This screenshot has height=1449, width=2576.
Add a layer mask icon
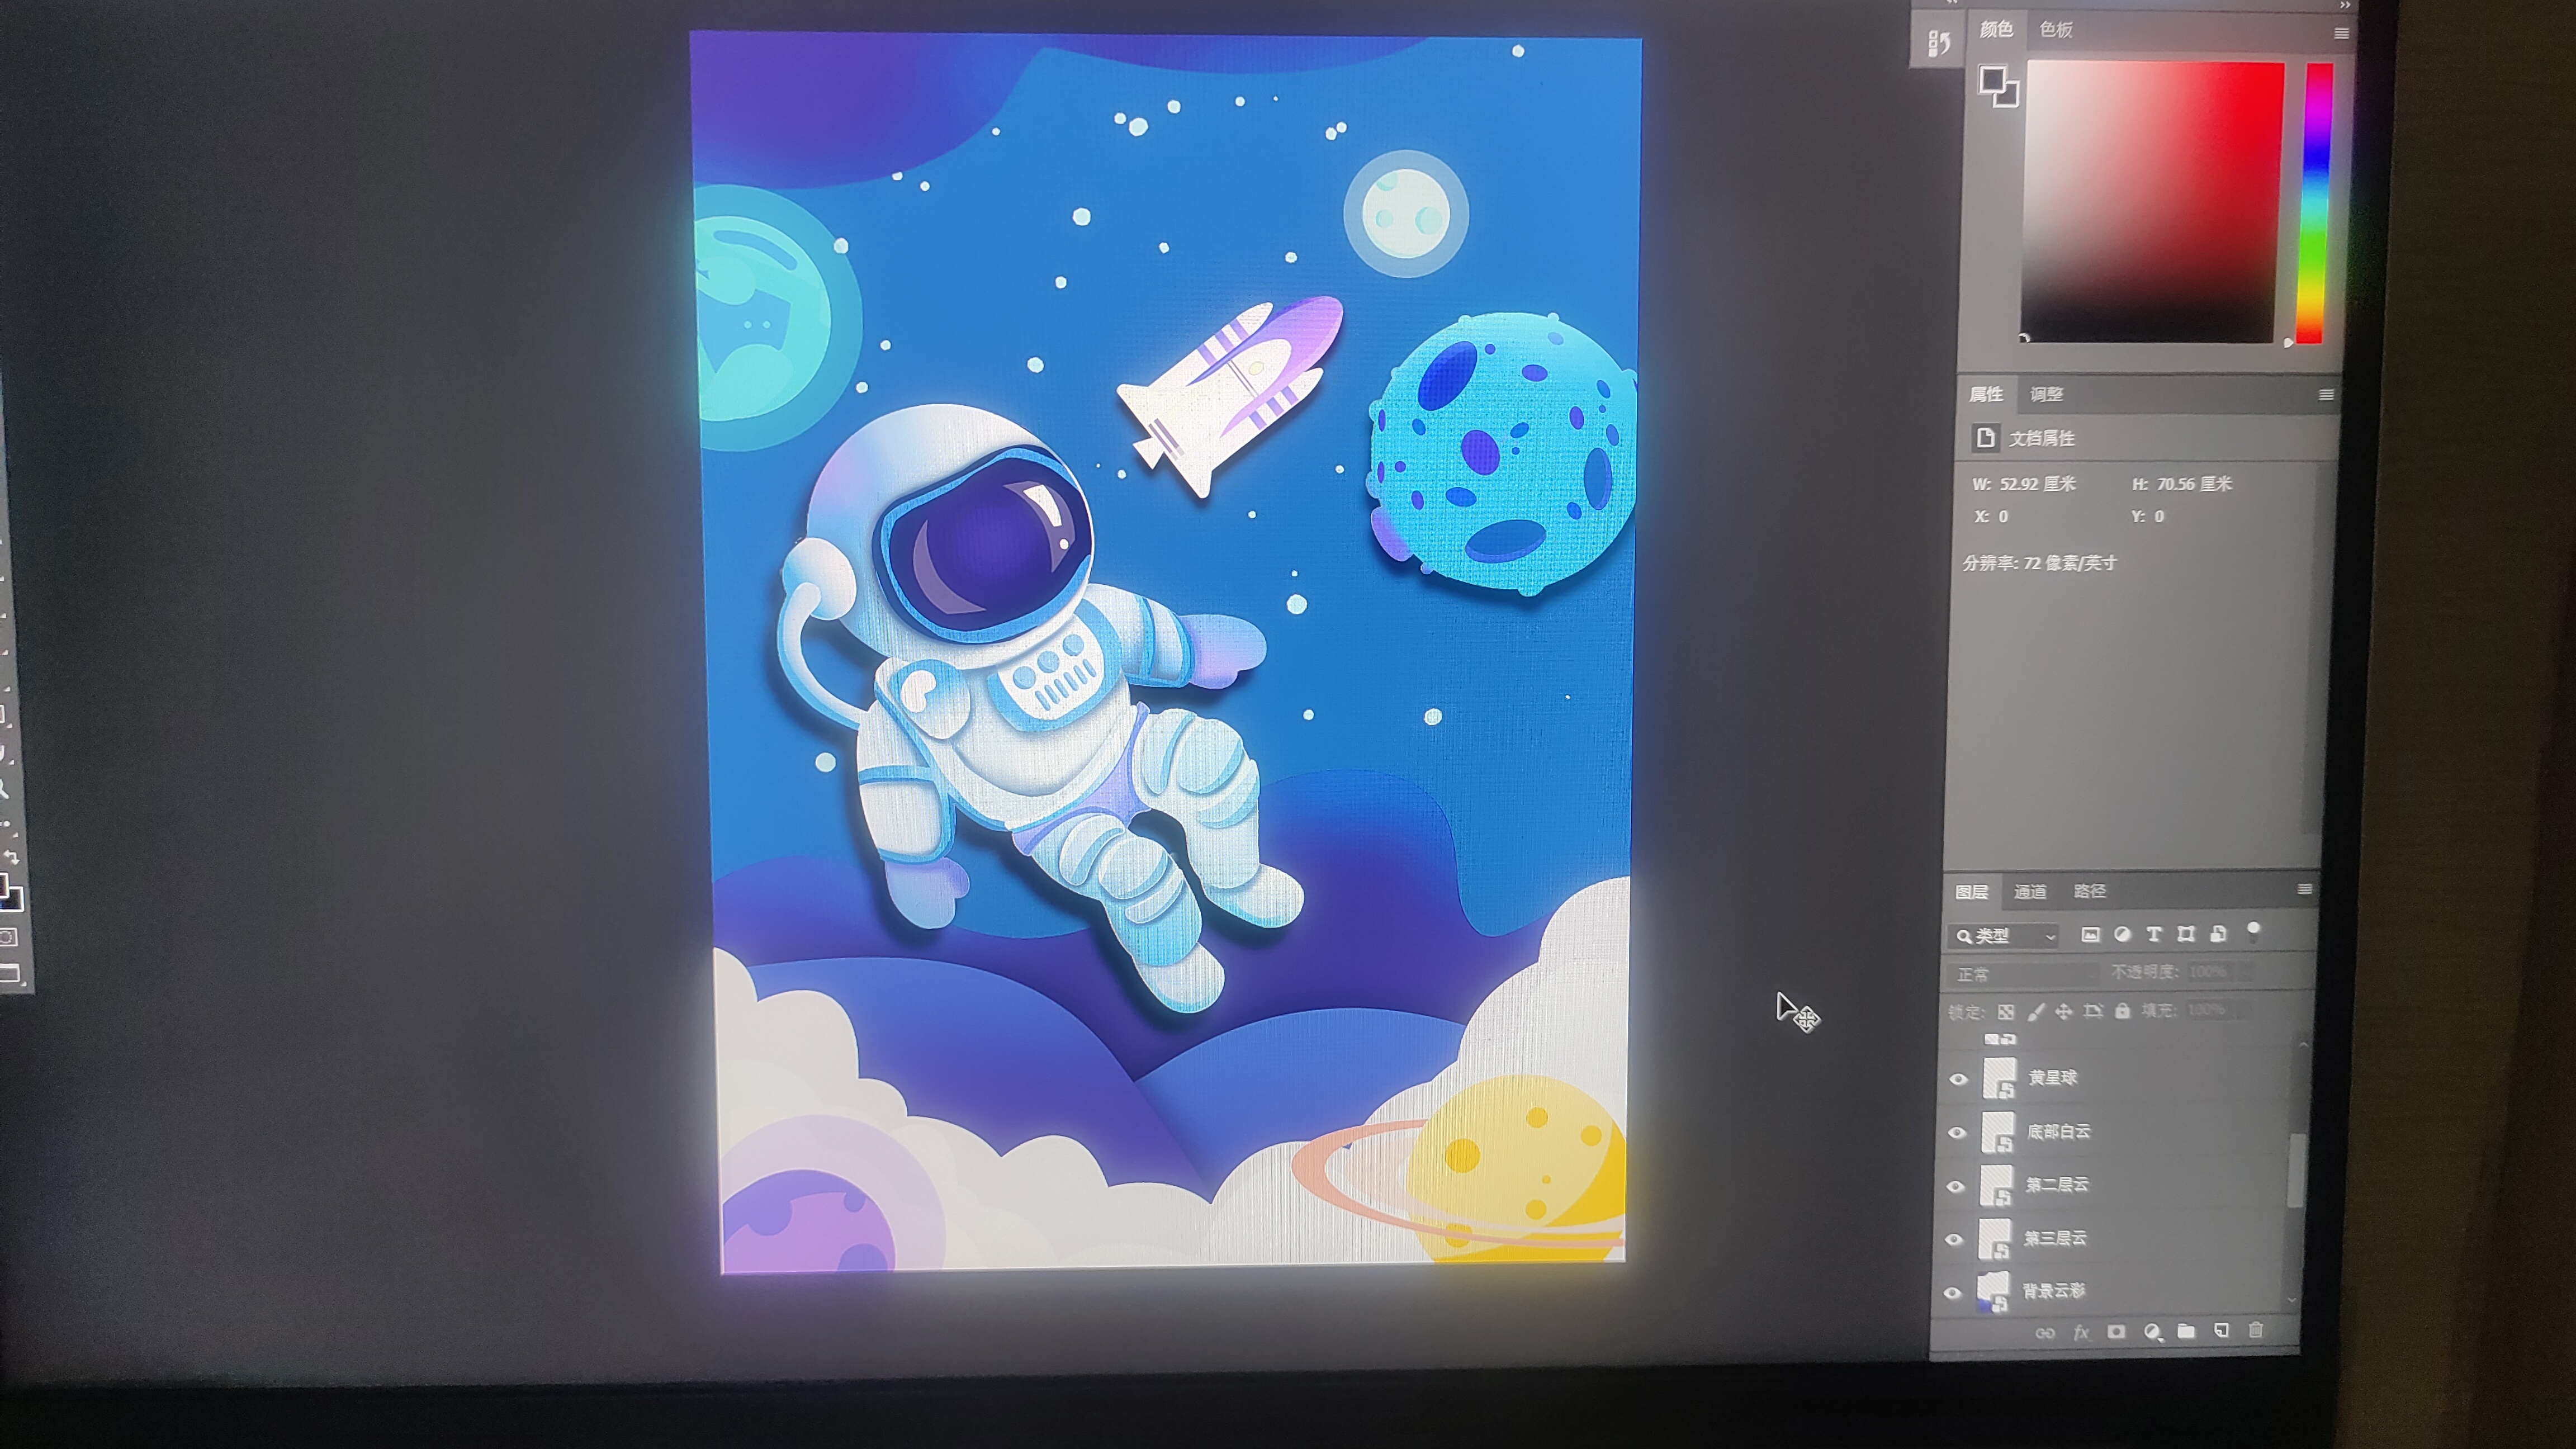(x=2116, y=1332)
